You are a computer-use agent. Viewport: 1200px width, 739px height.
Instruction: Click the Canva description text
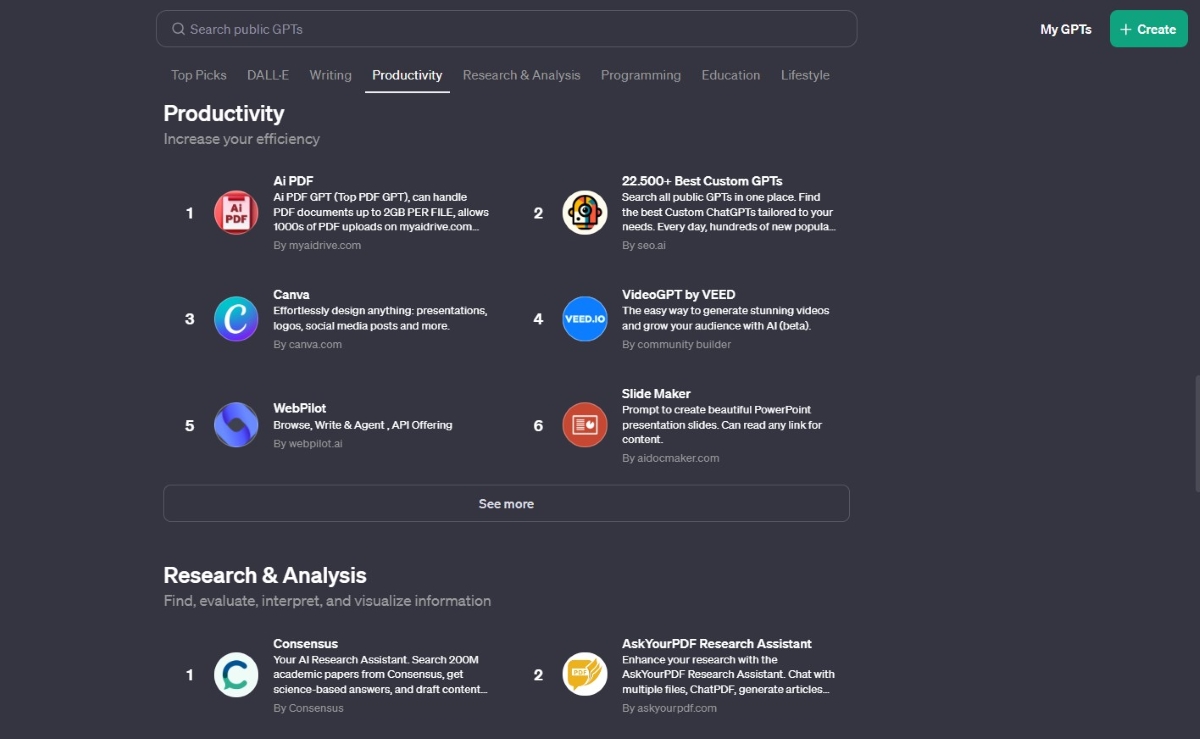[380, 318]
